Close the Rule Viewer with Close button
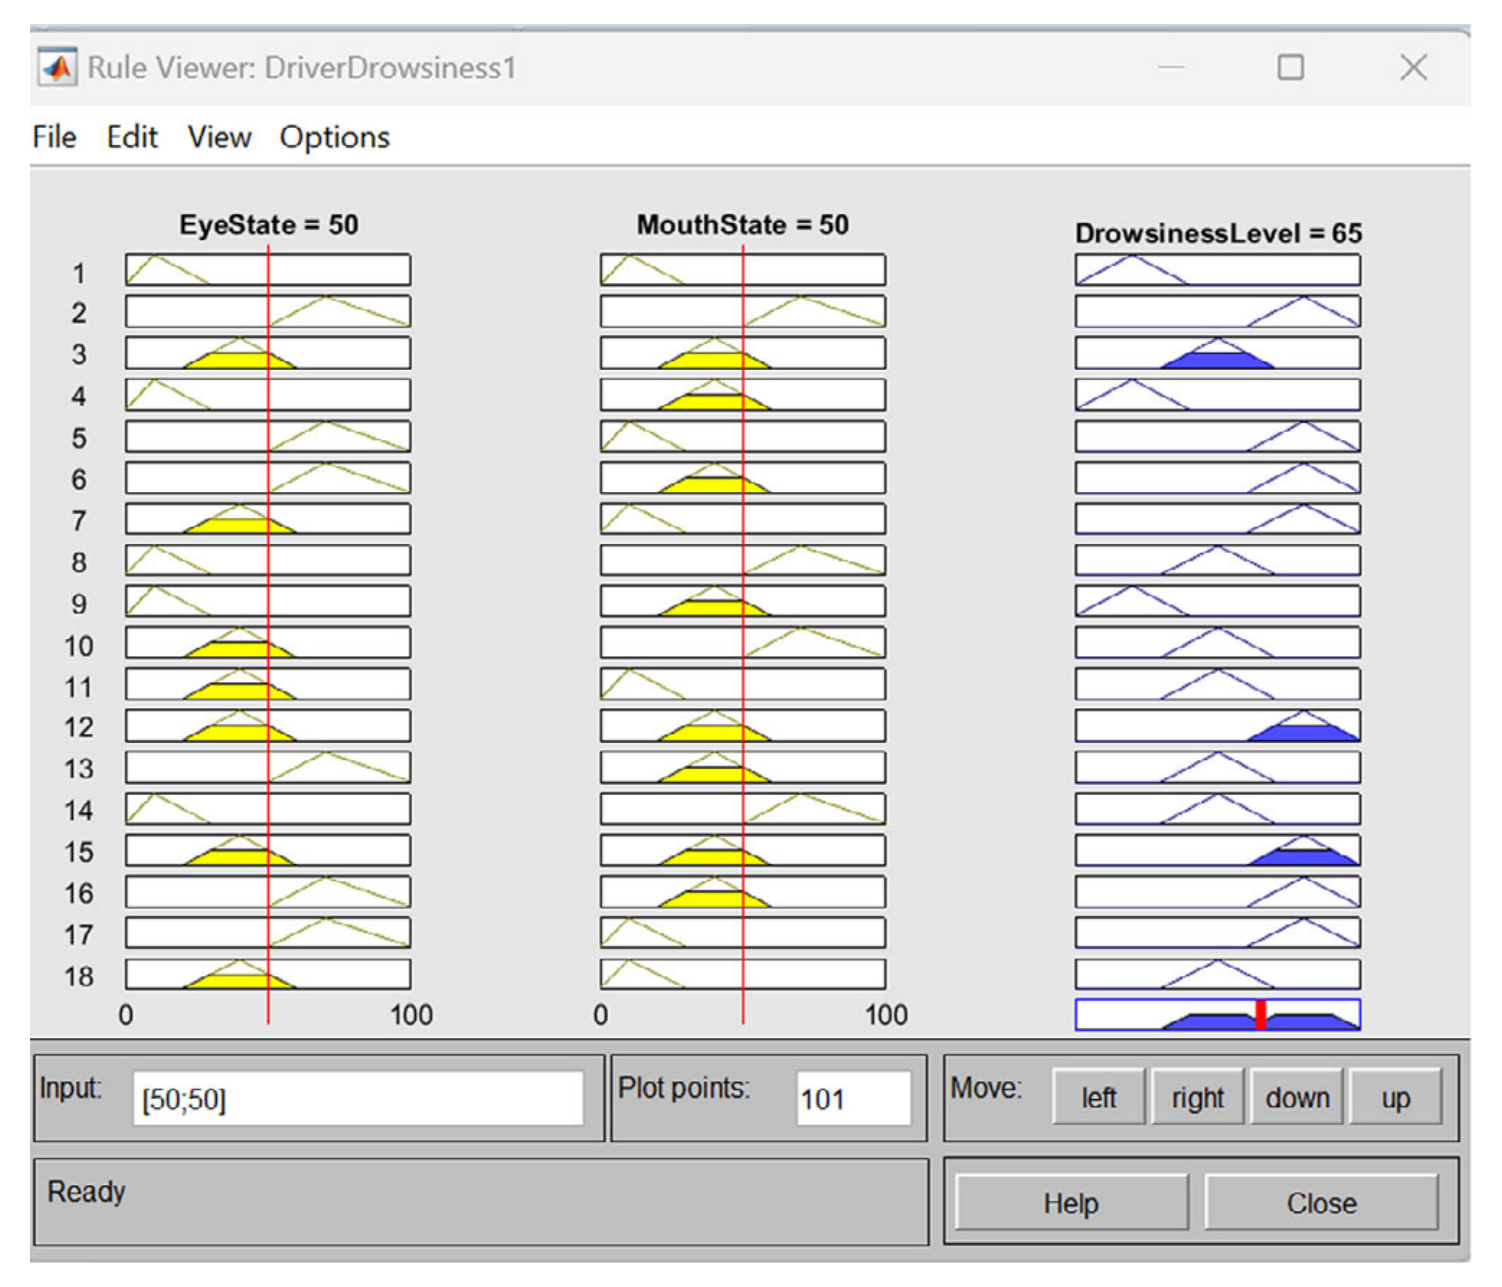The image size is (1502, 1287). pos(1321,1202)
